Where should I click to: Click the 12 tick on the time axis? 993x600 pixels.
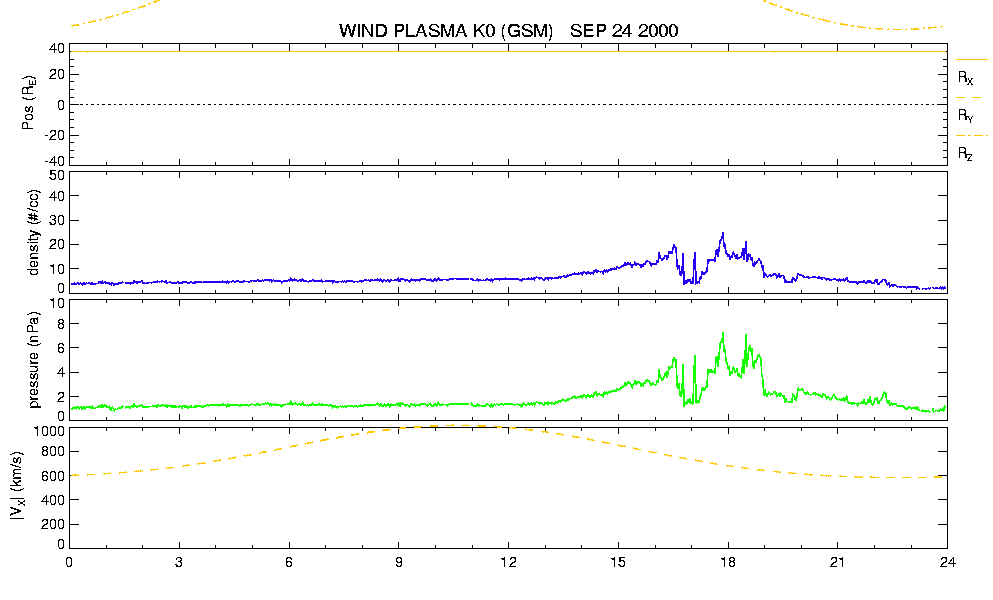coord(509,562)
